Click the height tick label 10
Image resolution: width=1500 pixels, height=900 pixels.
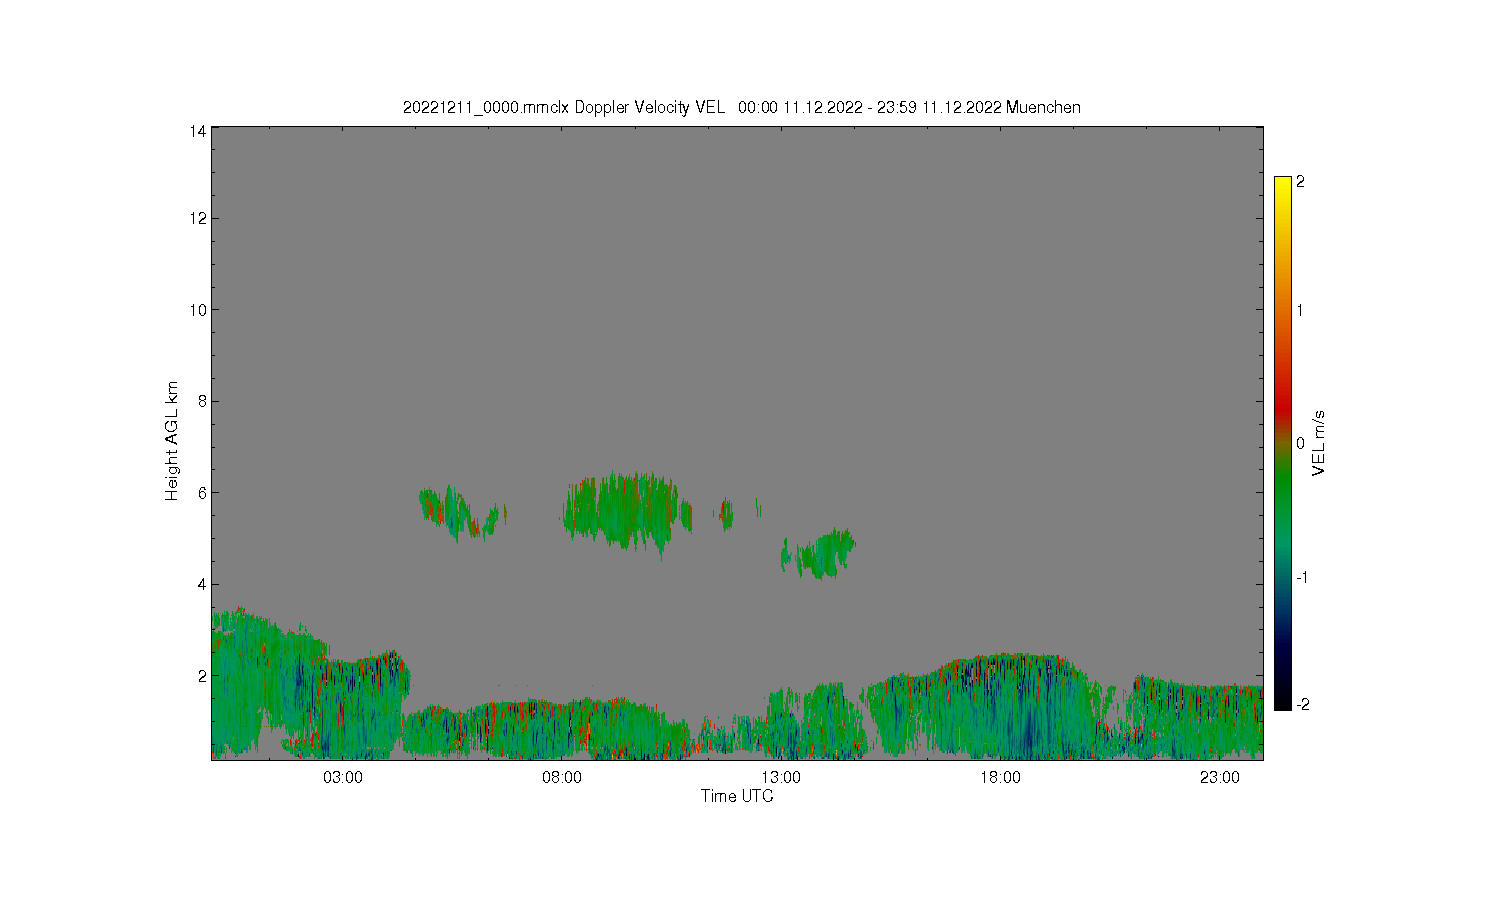coord(198,310)
